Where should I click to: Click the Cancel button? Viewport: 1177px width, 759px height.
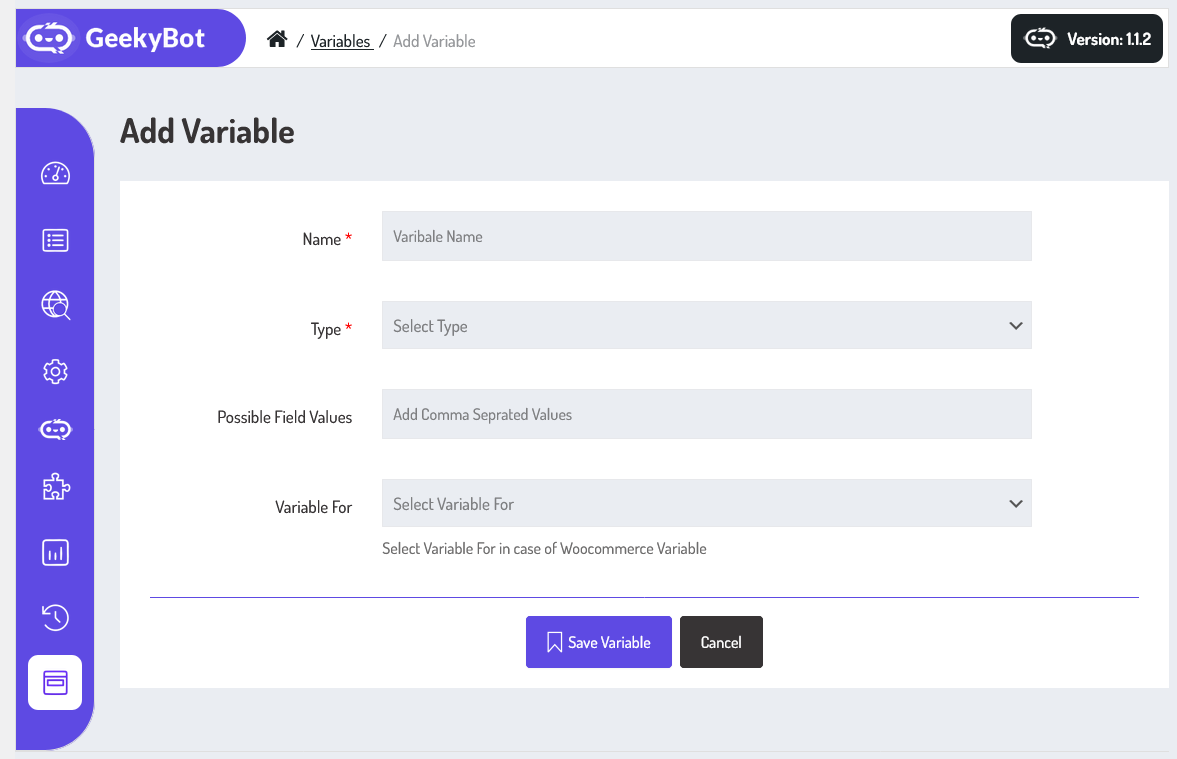tap(721, 642)
